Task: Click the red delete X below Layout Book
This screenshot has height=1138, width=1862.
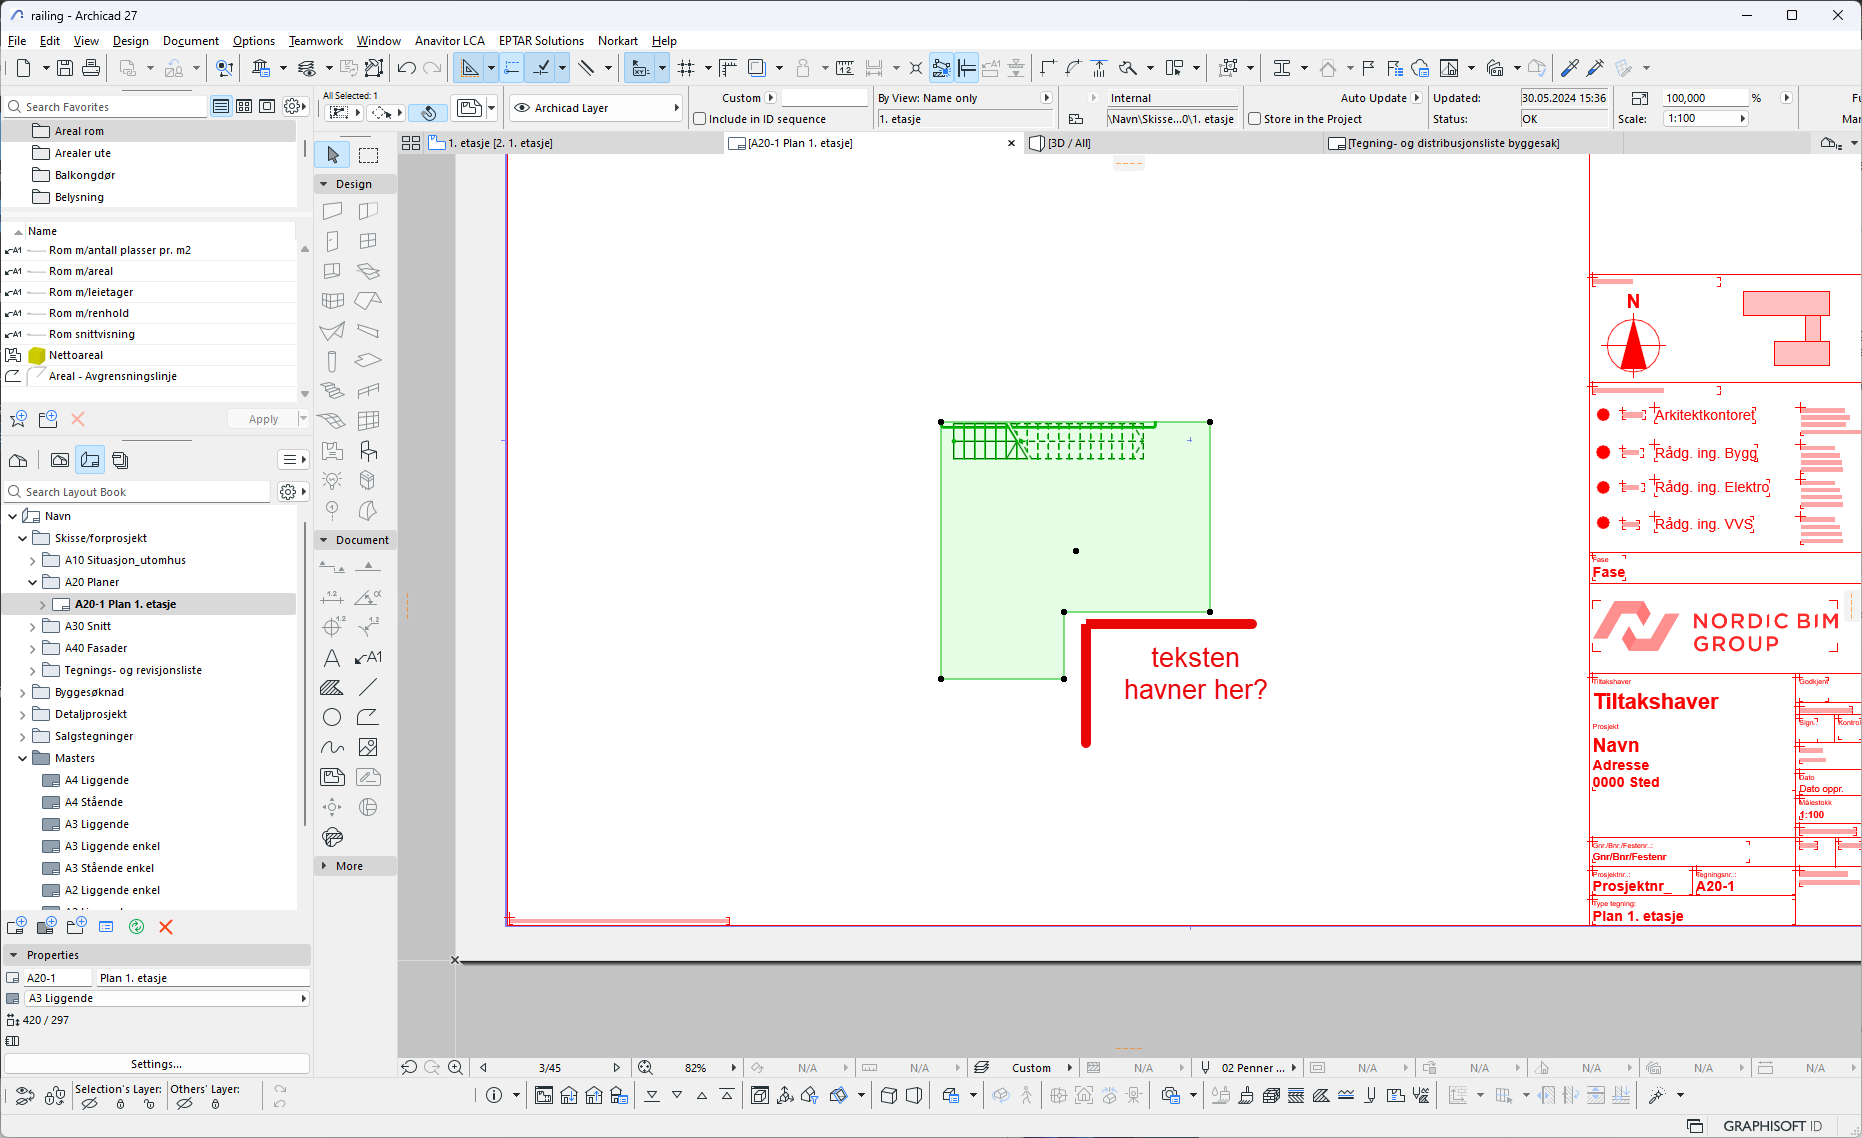Action: pyautogui.click(x=166, y=927)
